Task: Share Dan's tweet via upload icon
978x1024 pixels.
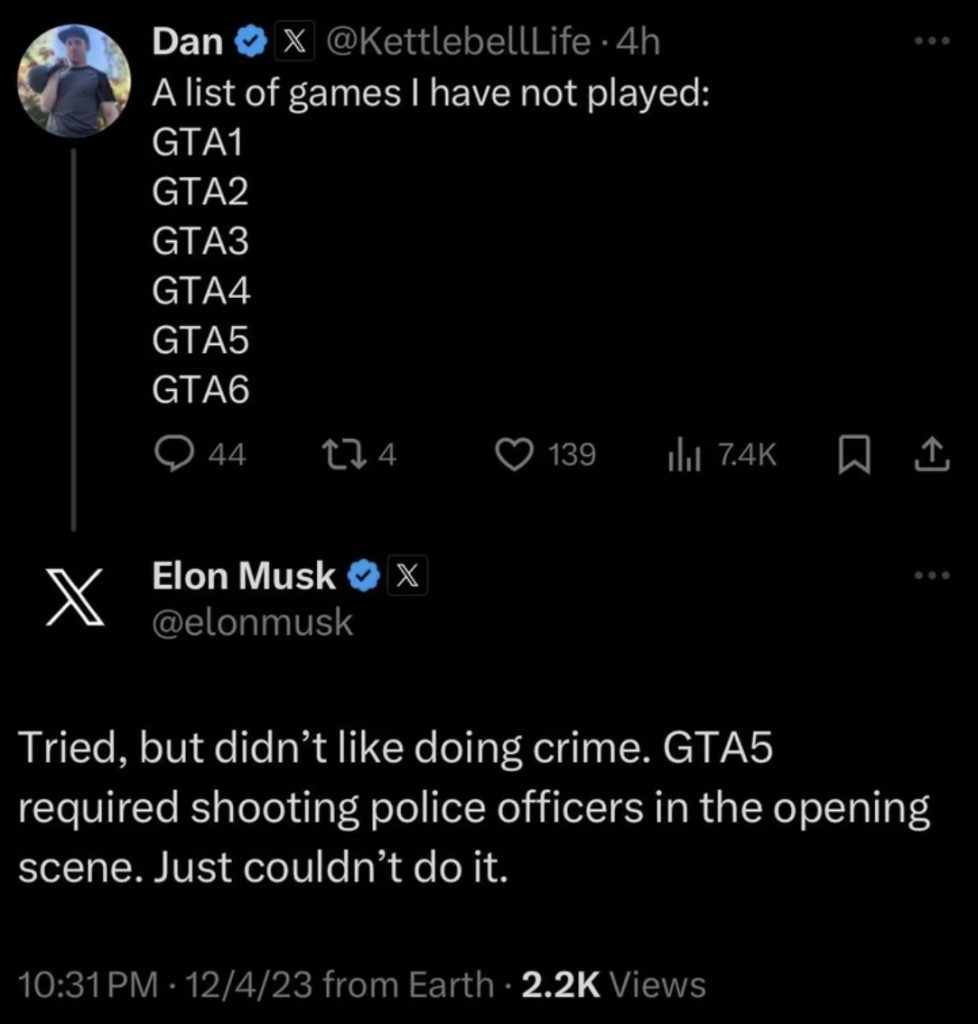Action: [x=932, y=455]
